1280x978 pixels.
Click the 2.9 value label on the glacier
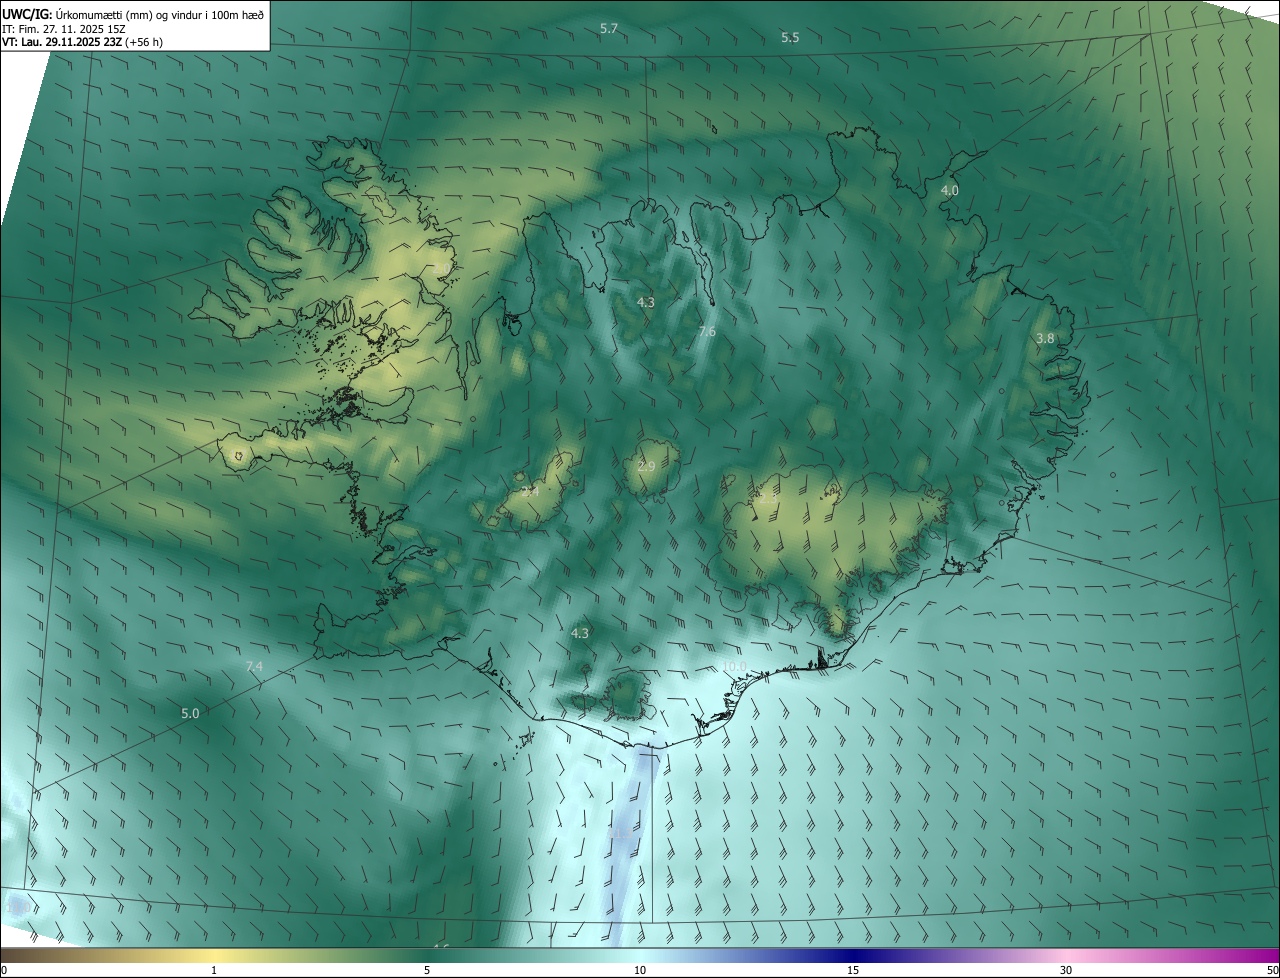[646, 467]
